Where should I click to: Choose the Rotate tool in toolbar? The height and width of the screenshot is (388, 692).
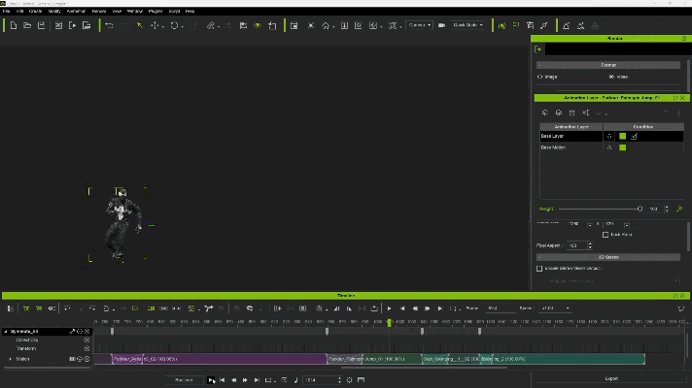[174, 26]
